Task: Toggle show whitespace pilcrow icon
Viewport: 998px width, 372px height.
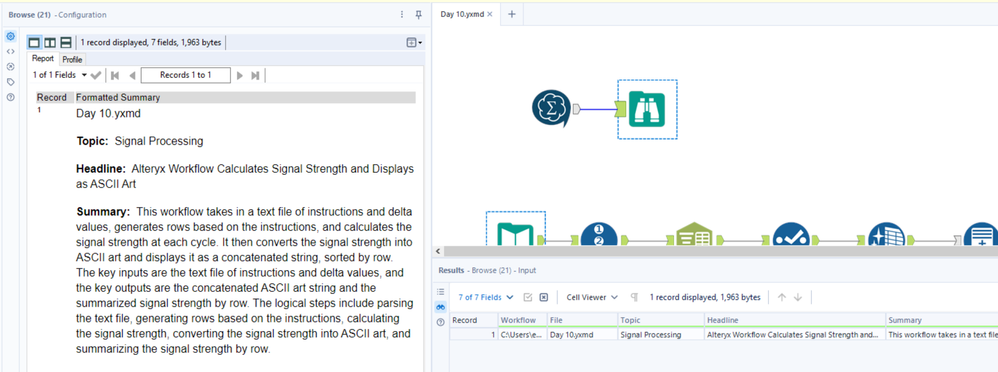Action: point(634,297)
